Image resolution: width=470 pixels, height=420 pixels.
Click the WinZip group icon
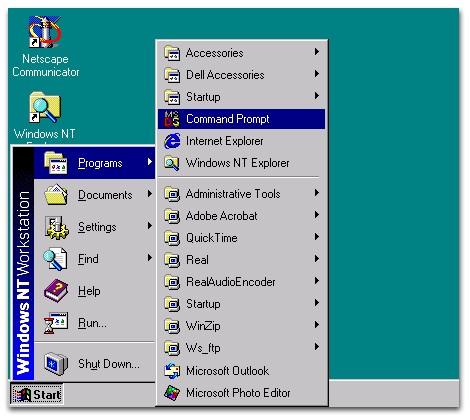[x=172, y=326]
